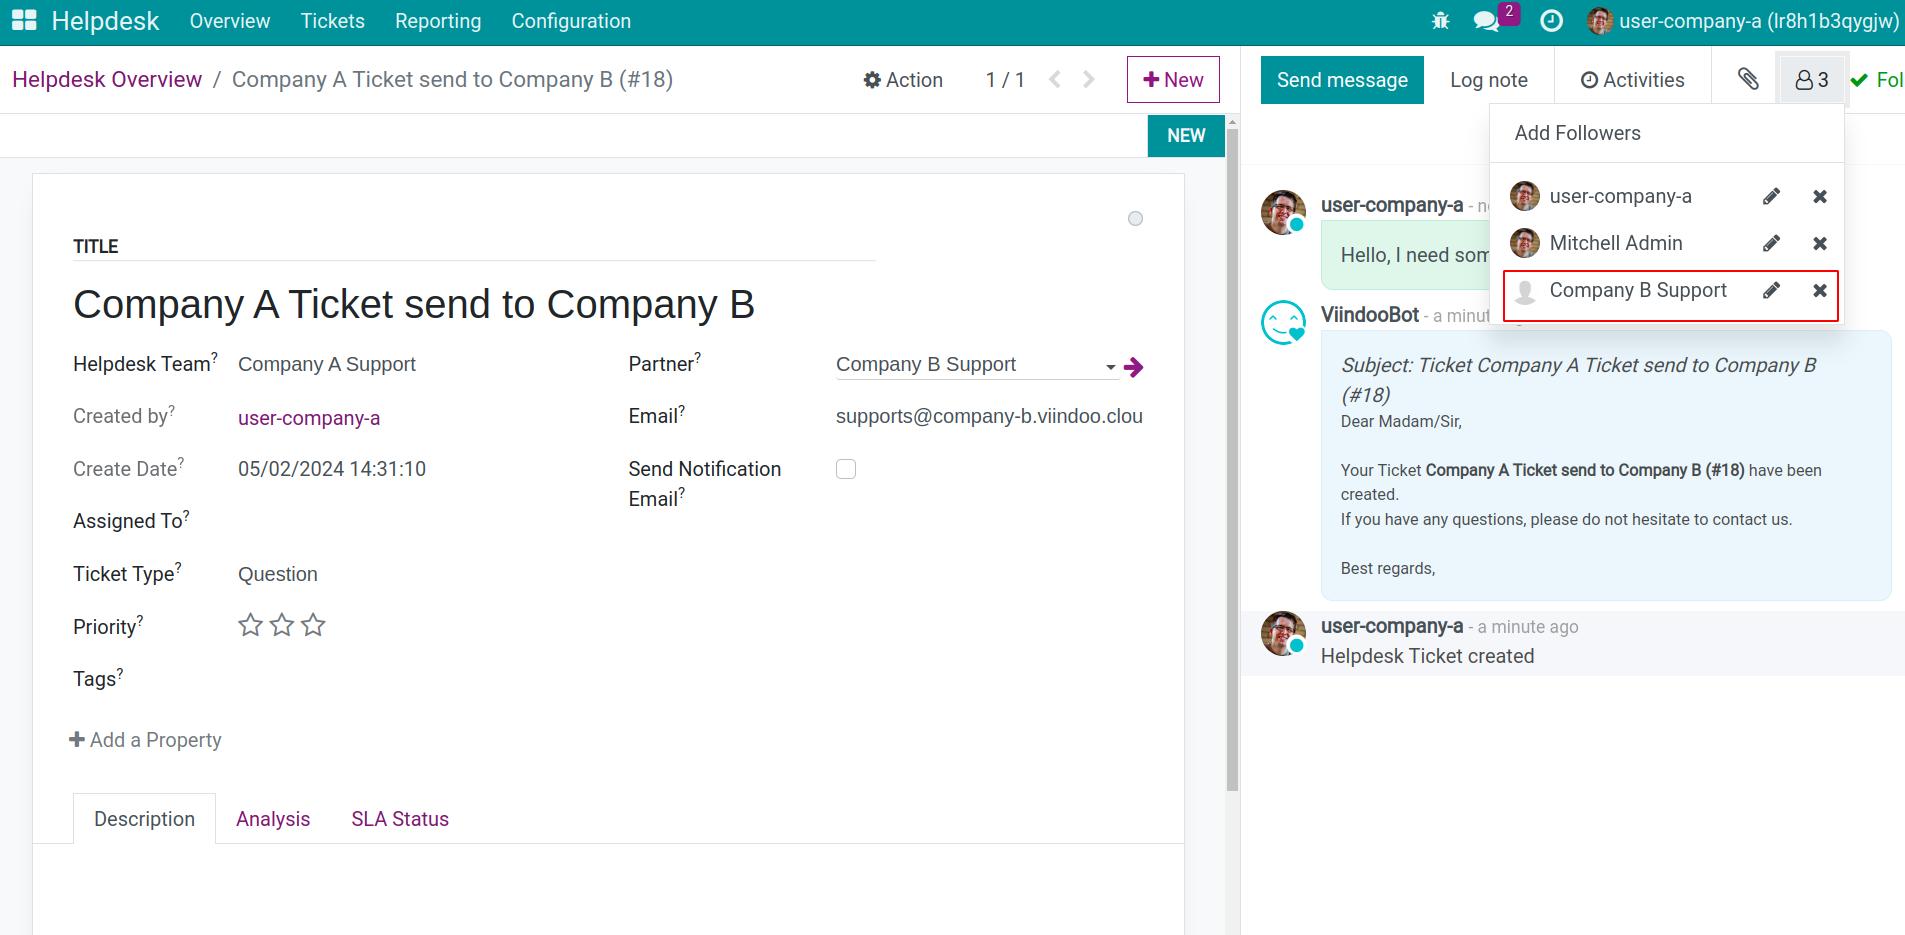Set priority to one star
1905x935 pixels.
coord(250,626)
